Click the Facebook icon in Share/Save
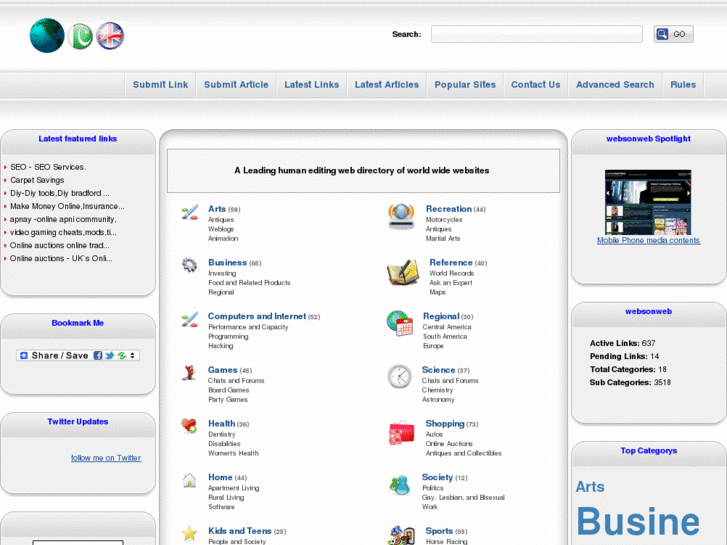 pos(98,355)
